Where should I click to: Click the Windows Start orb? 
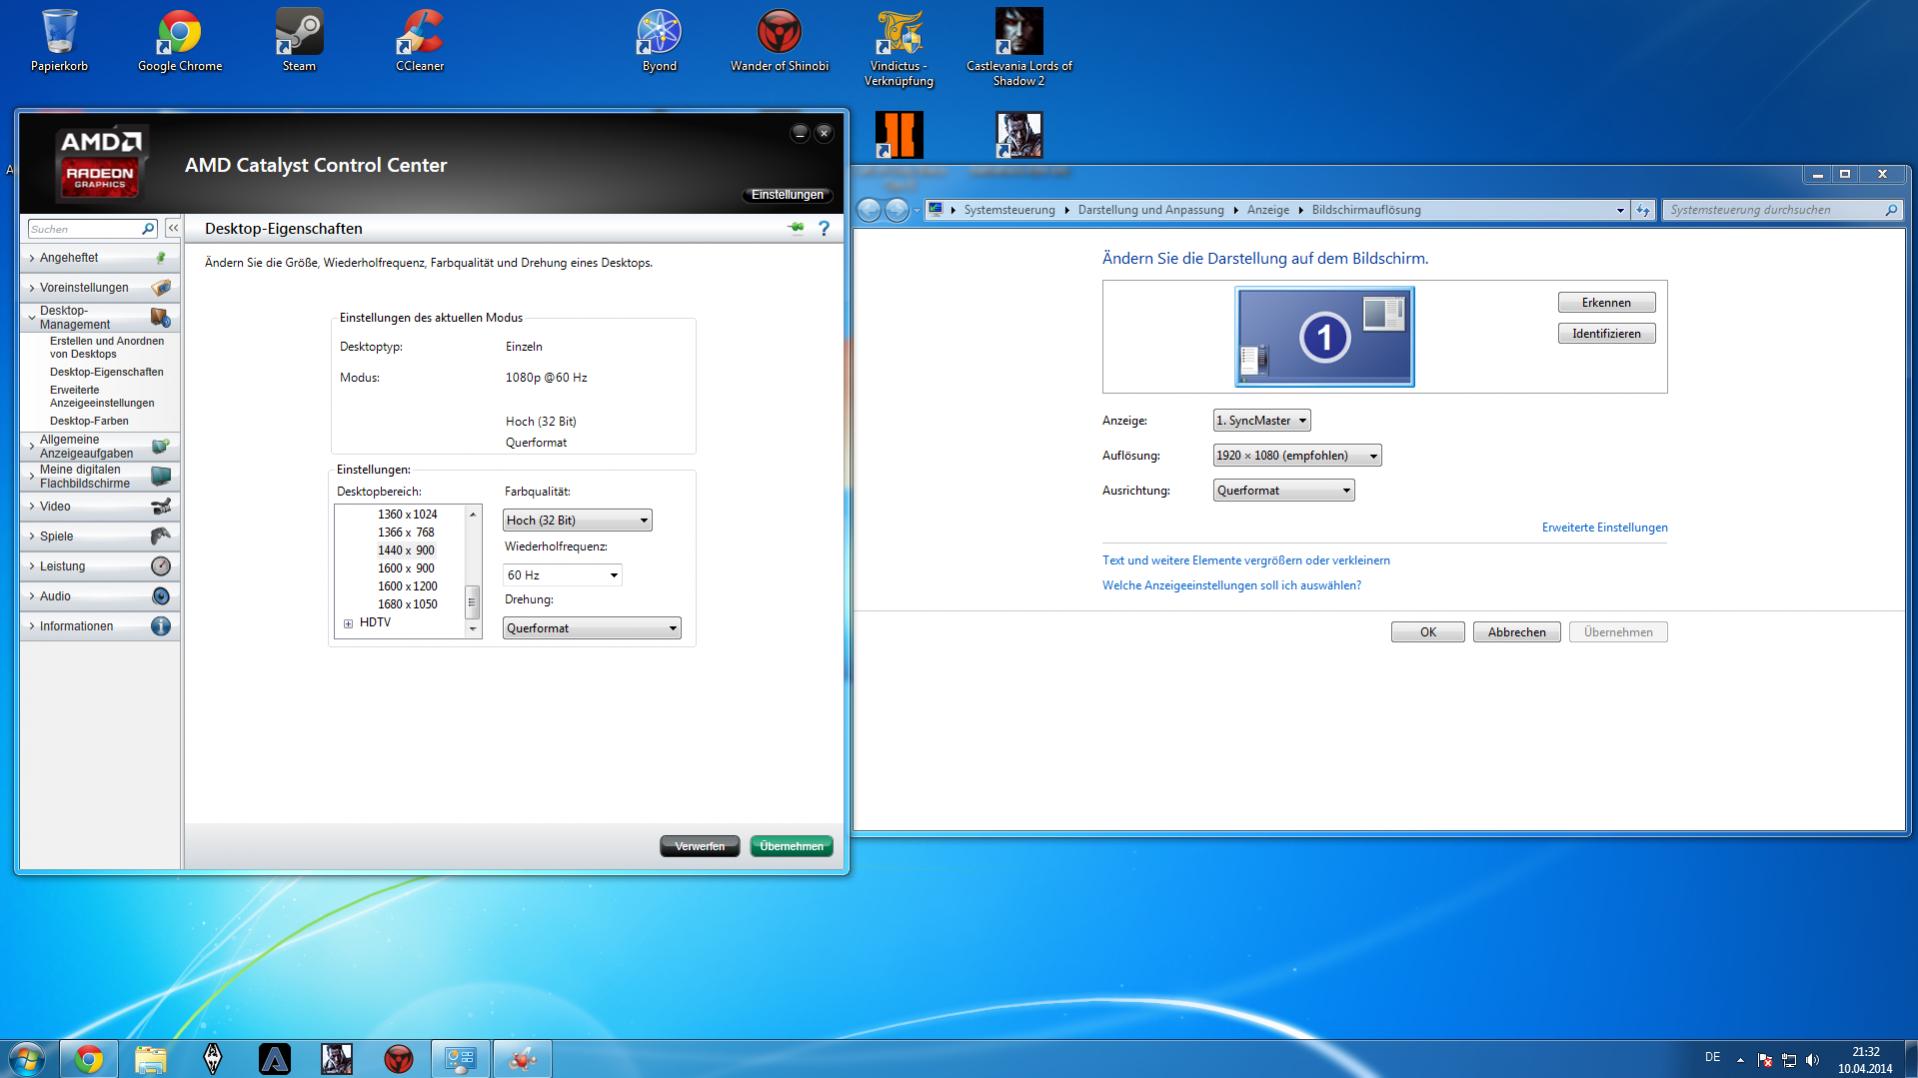(27, 1058)
